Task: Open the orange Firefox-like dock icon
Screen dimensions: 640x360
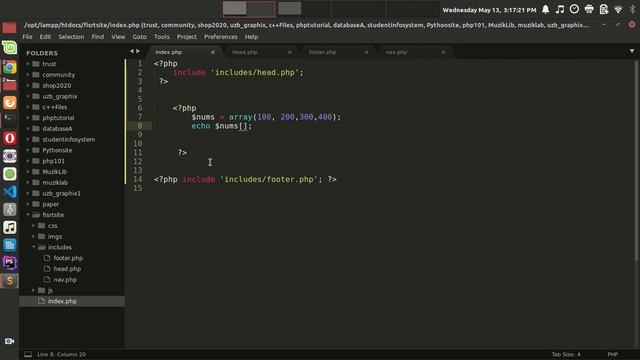Action: [9, 102]
